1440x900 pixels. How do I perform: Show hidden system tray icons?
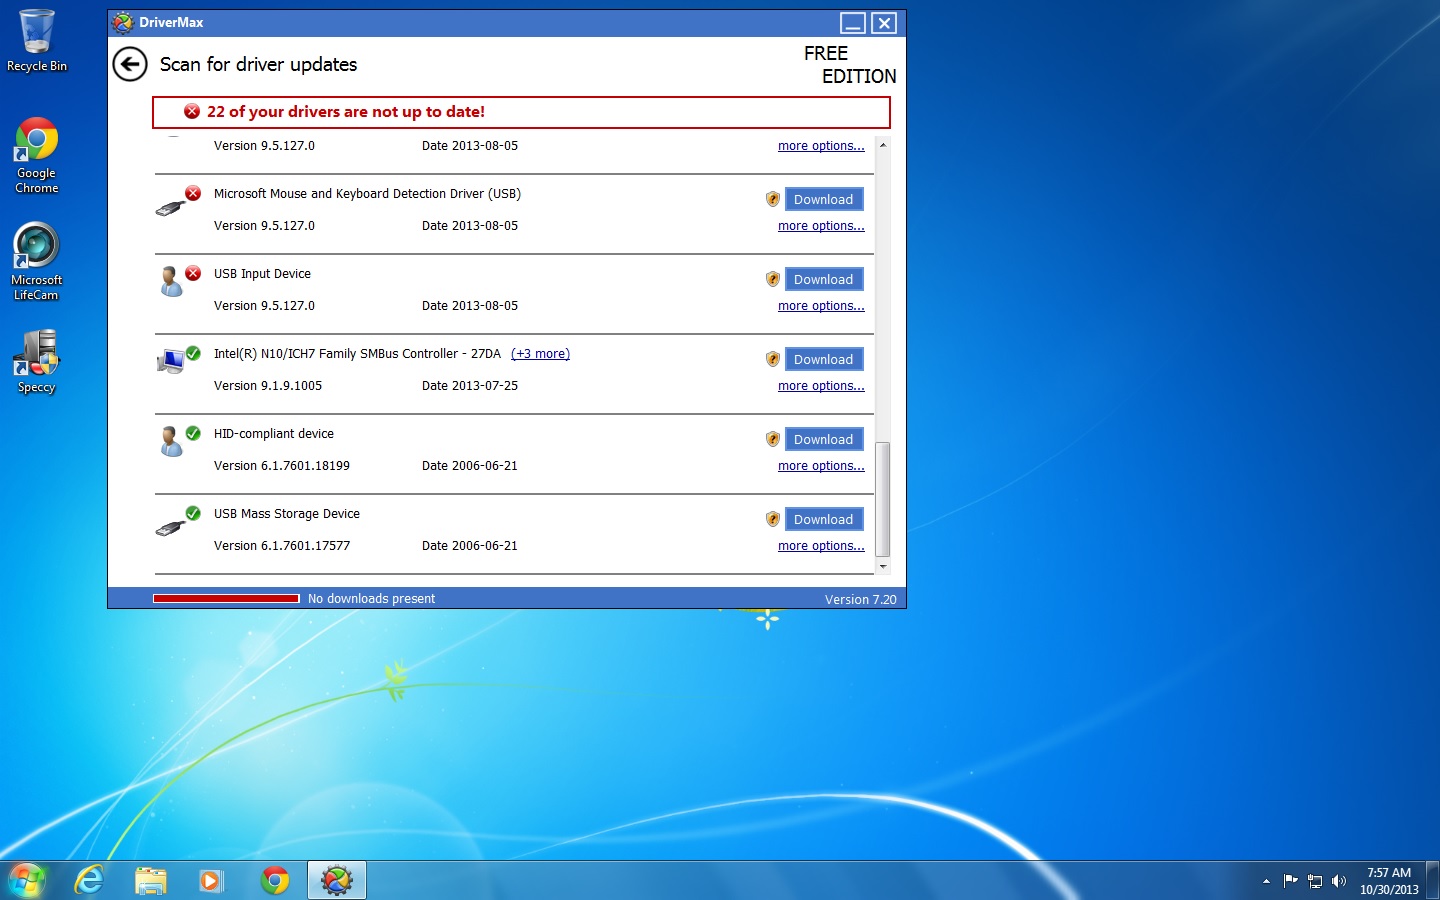(x=1266, y=881)
